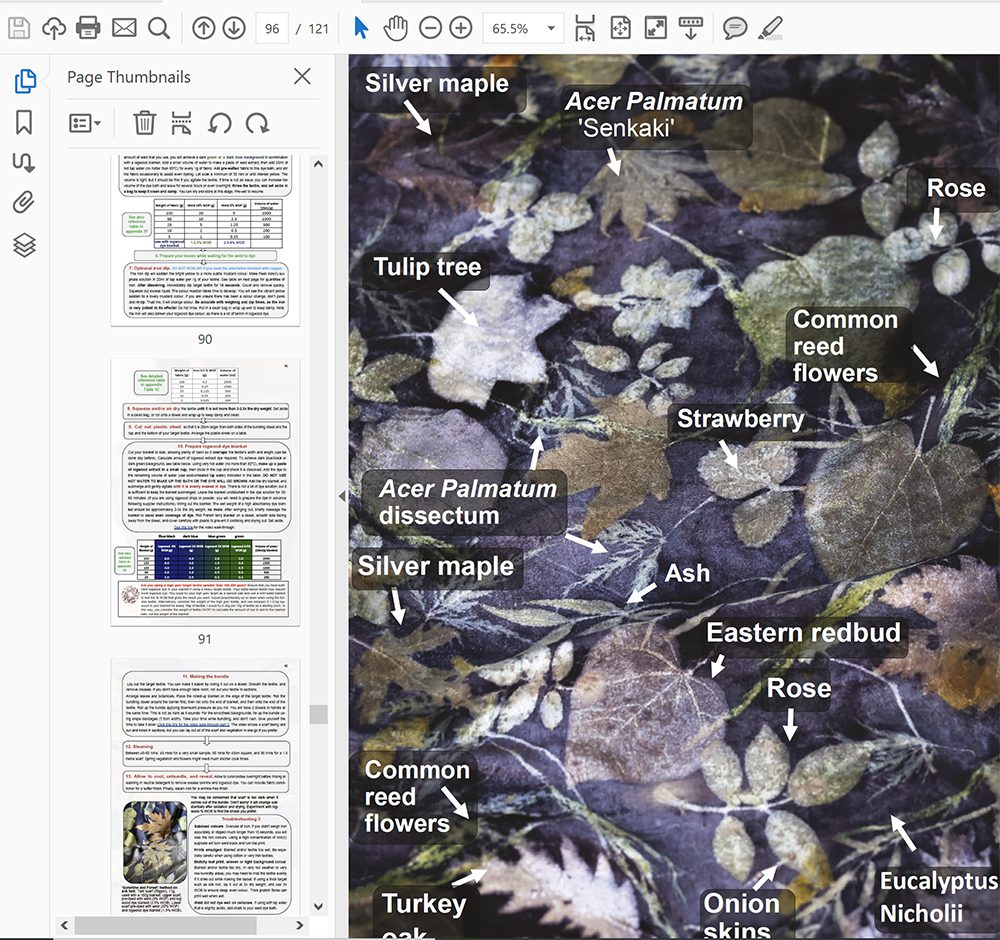
Task: Rotate page clockwise
Action: pos(258,122)
